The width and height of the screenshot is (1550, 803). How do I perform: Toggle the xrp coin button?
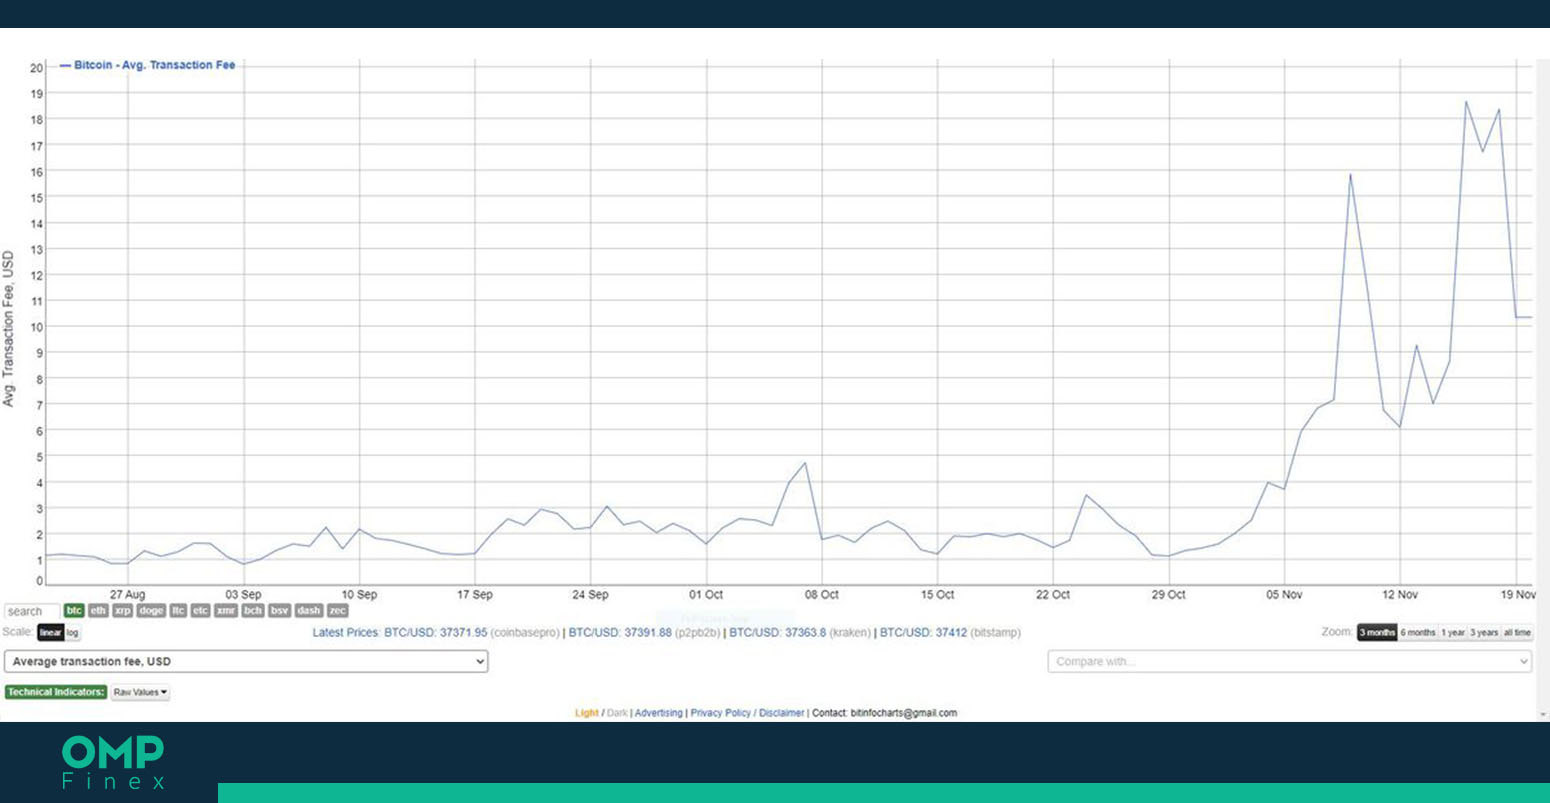(x=123, y=610)
